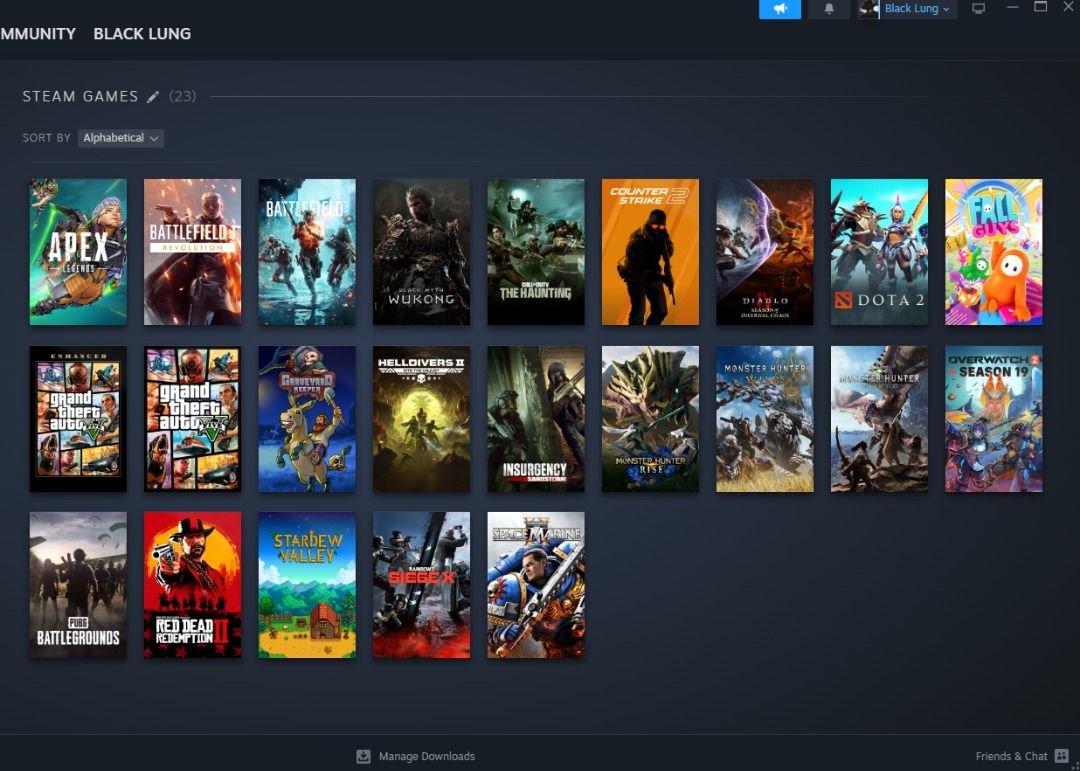Image resolution: width=1080 pixels, height=771 pixels.
Task: Click the (23) game count label
Action: click(183, 96)
